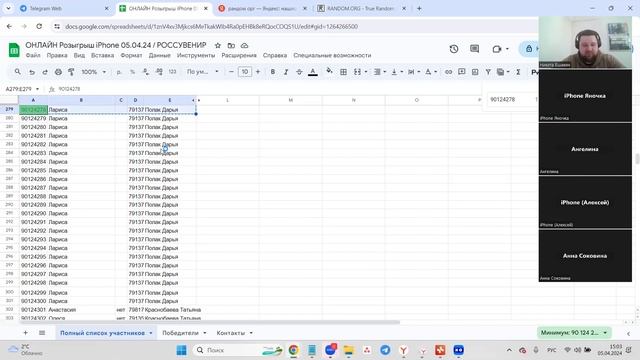
Task: Open Chrome from the taskbar
Action: (293, 350)
